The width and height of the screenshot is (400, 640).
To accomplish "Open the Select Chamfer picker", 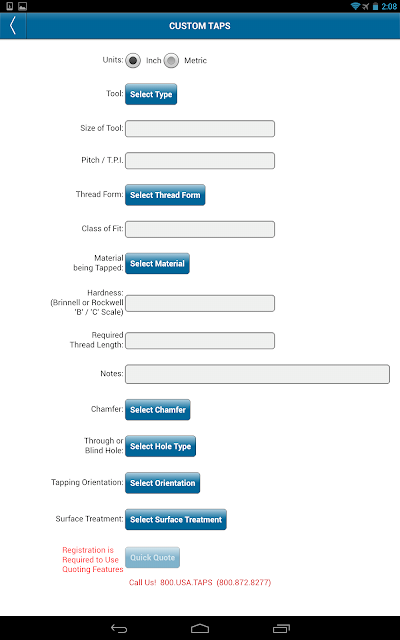I will (158, 410).
